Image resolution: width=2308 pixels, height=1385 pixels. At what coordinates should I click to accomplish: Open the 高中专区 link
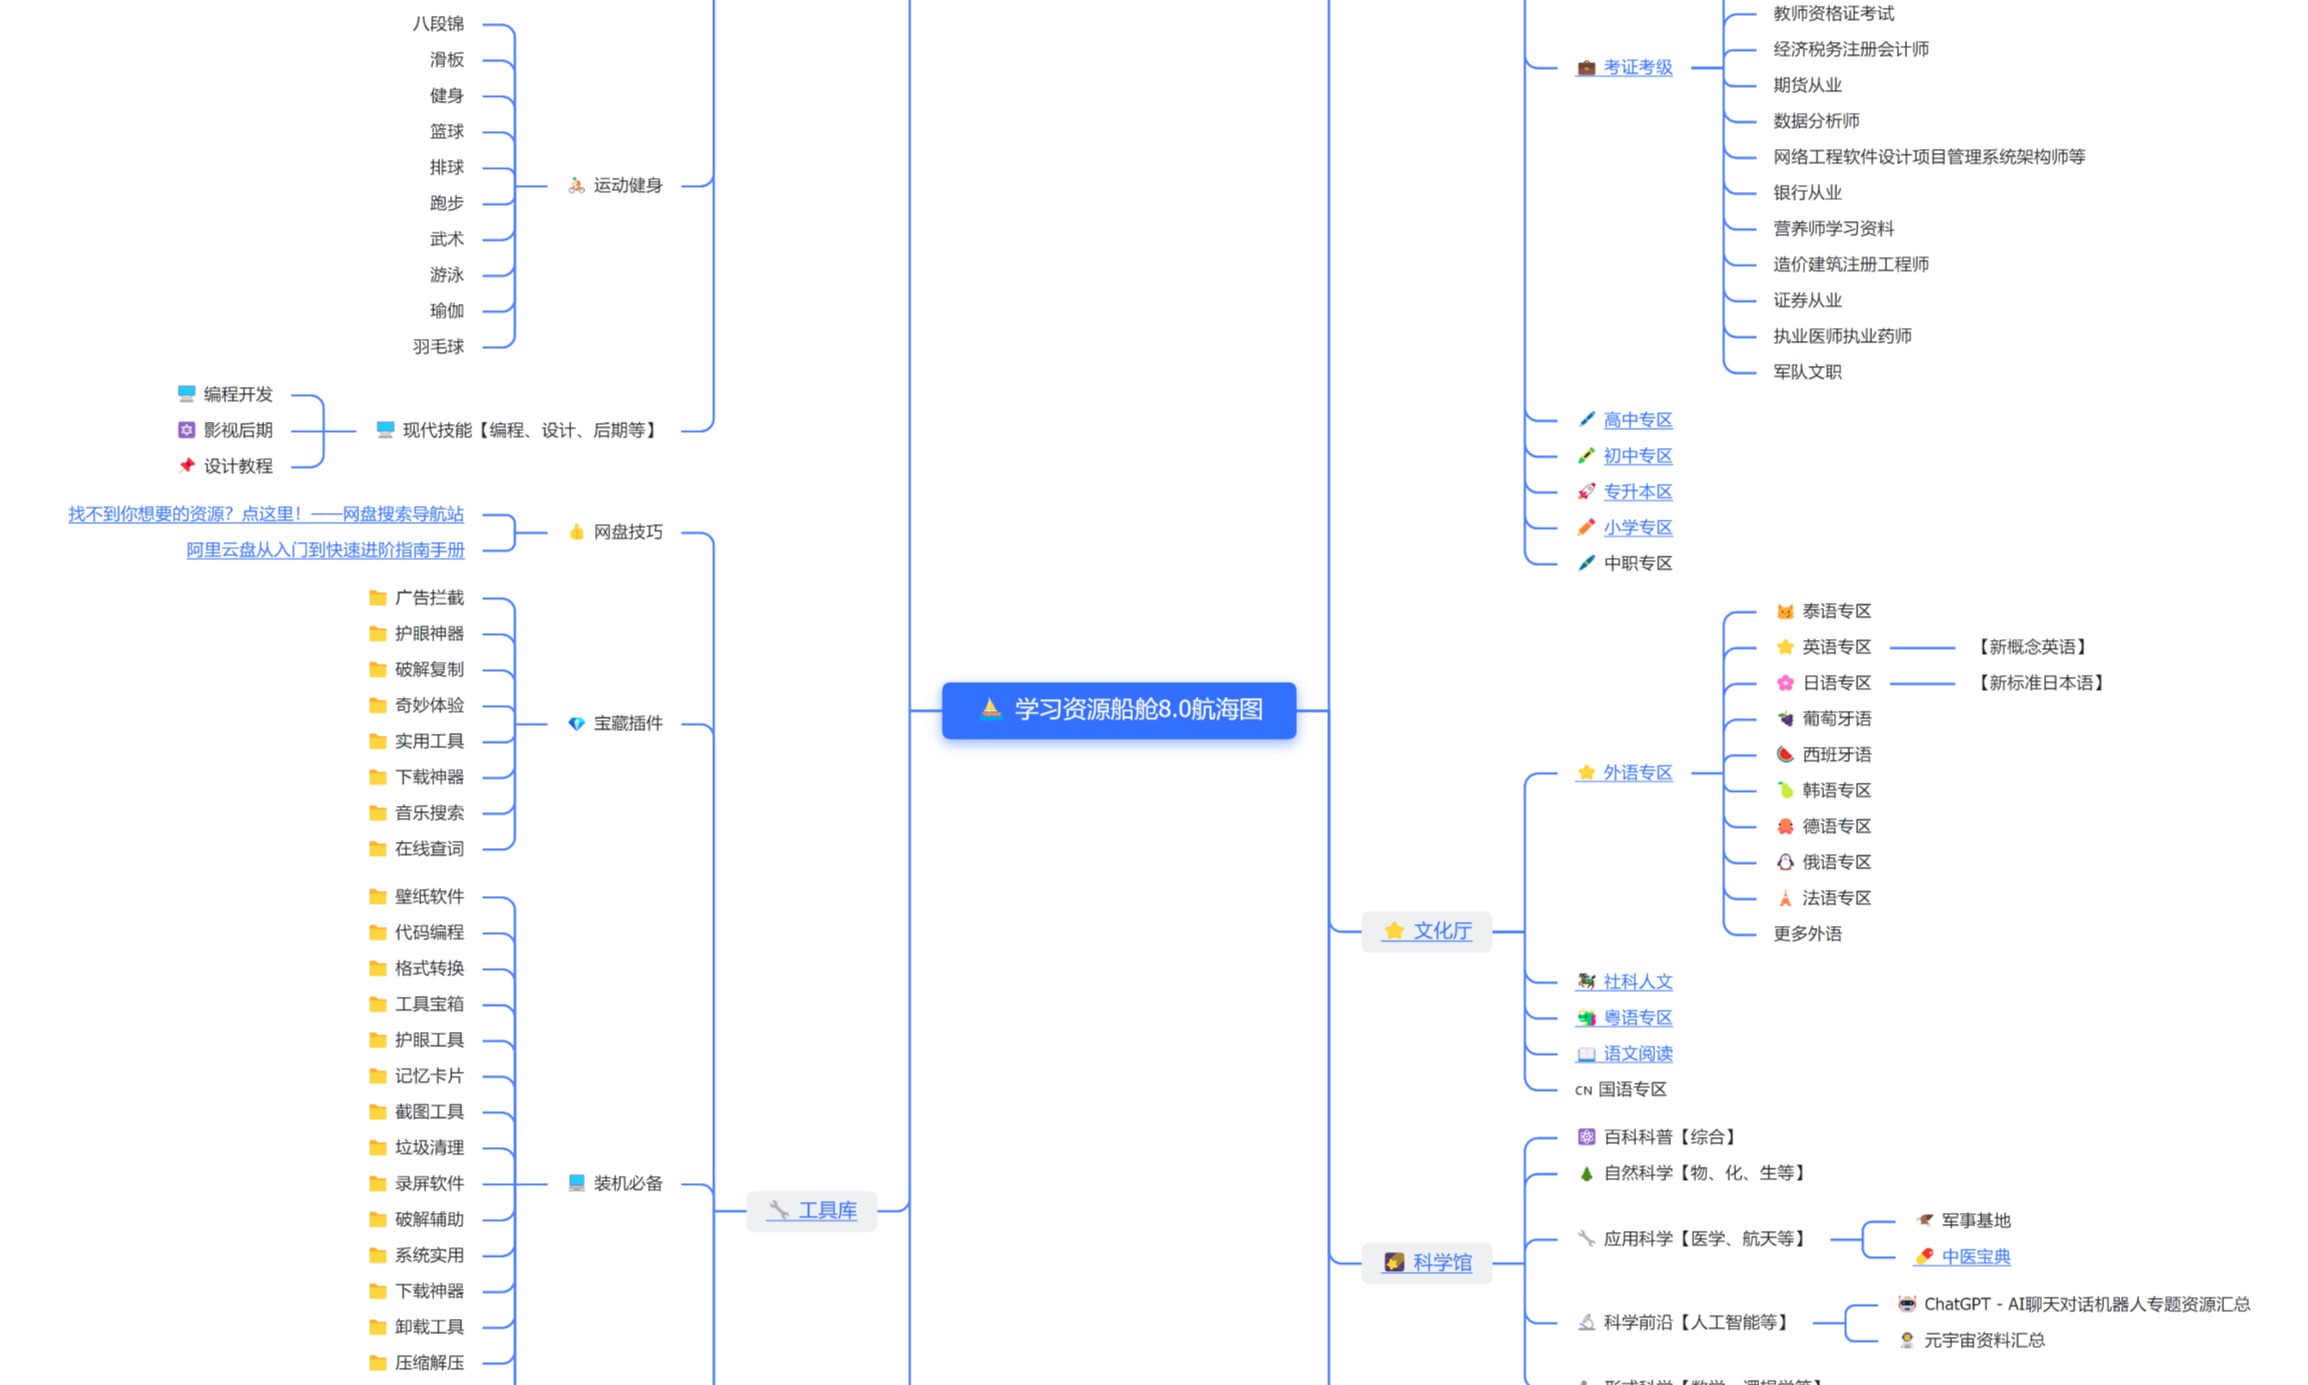pyautogui.click(x=1637, y=420)
